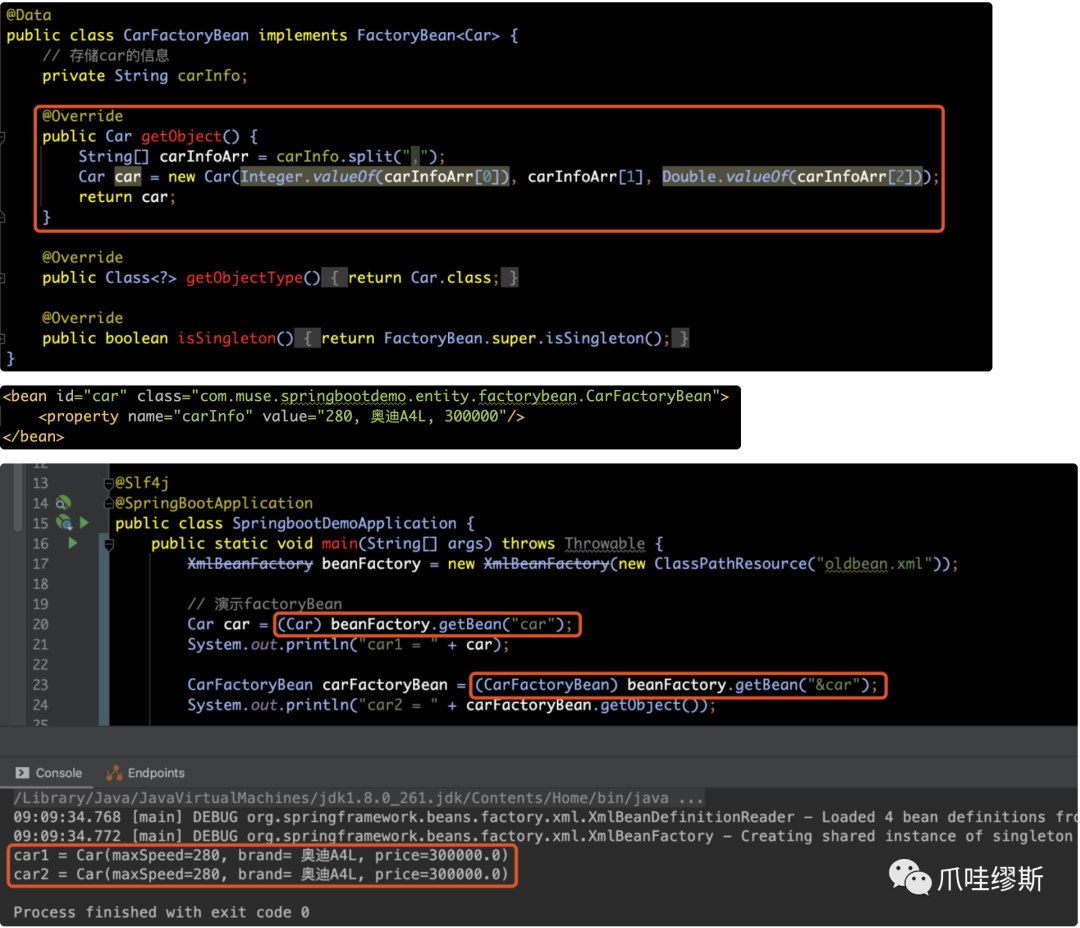Click the getObjectType method name
1080x928 pixels.
click(x=244, y=278)
